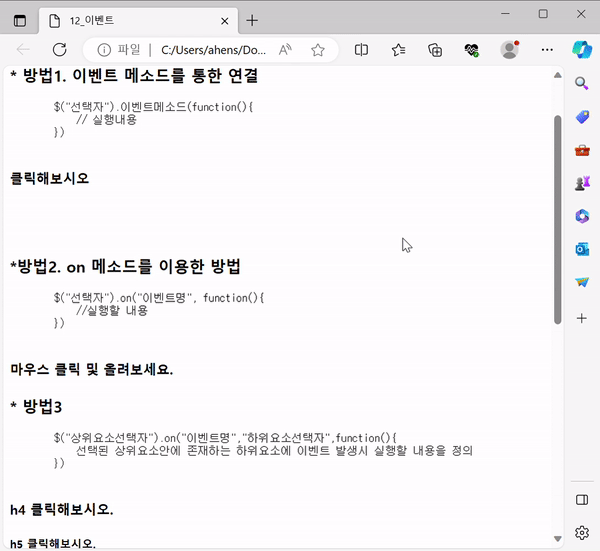
Task: Click the * 방법3 heading
Action: point(36,406)
